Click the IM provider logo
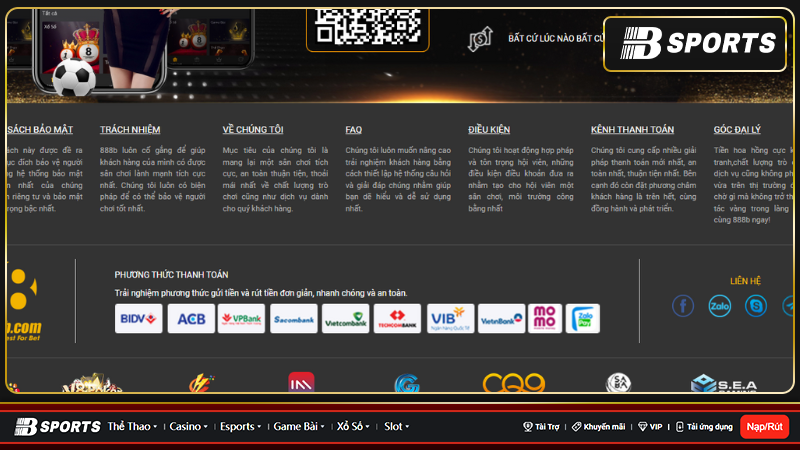The width and height of the screenshot is (800, 450). pyautogui.click(x=301, y=383)
